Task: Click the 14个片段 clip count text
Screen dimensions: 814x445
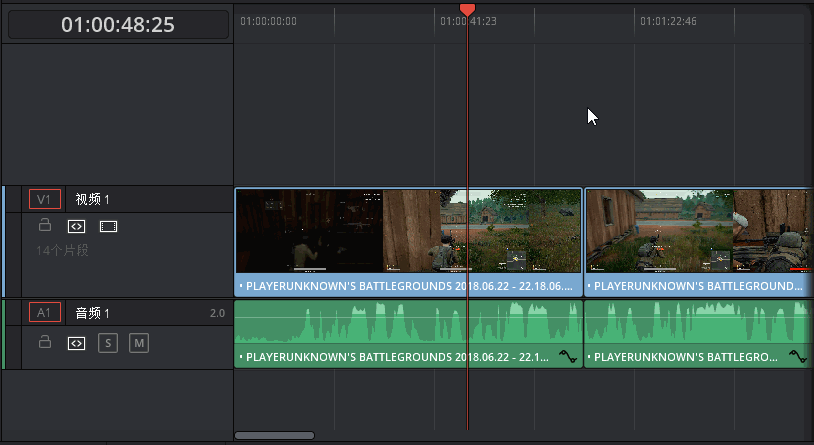Action: (x=62, y=250)
